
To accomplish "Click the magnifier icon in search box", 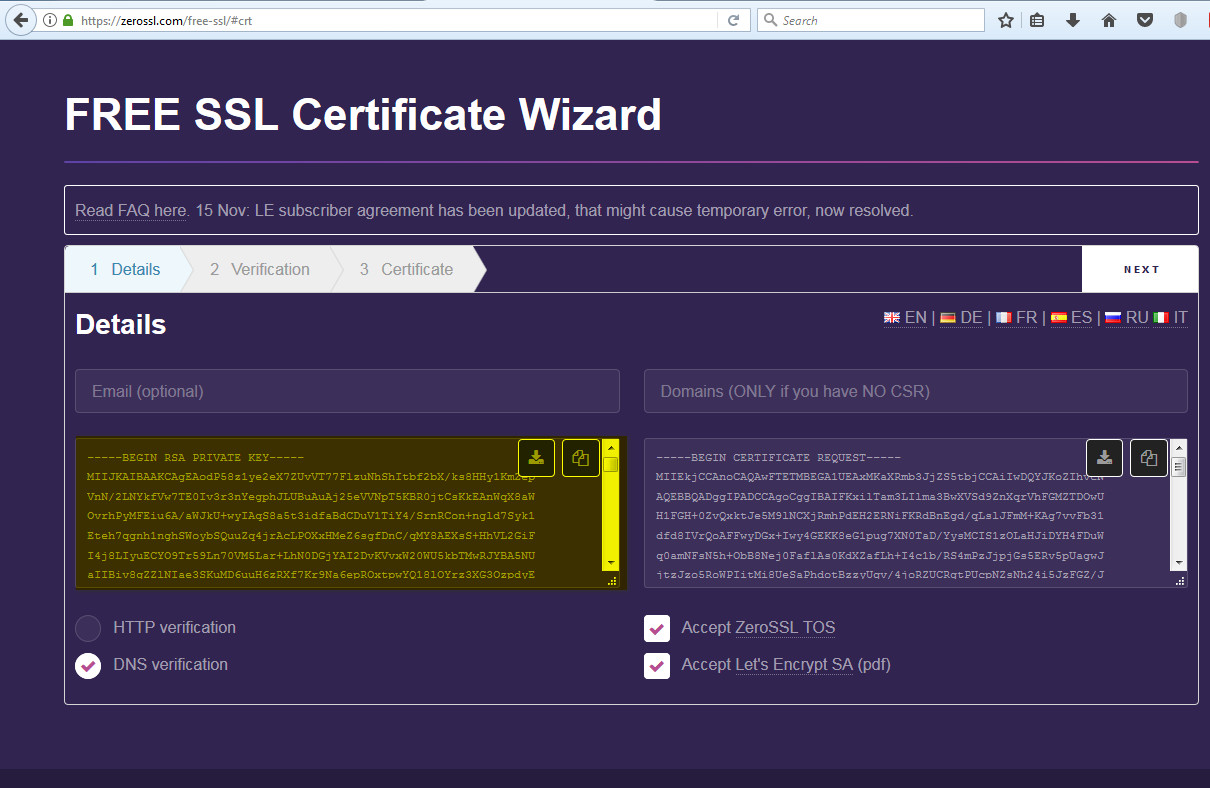I will pos(770,20).
